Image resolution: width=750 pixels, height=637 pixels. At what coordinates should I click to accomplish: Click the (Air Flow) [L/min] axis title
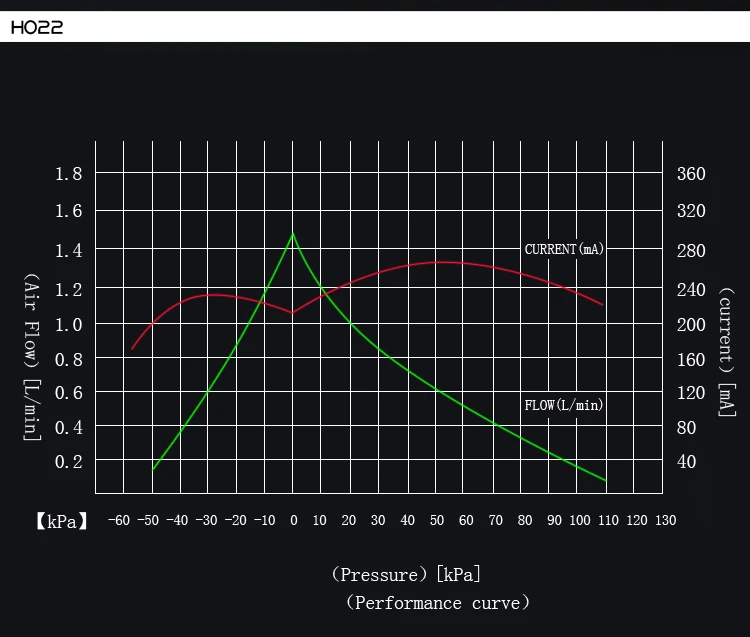32,357
